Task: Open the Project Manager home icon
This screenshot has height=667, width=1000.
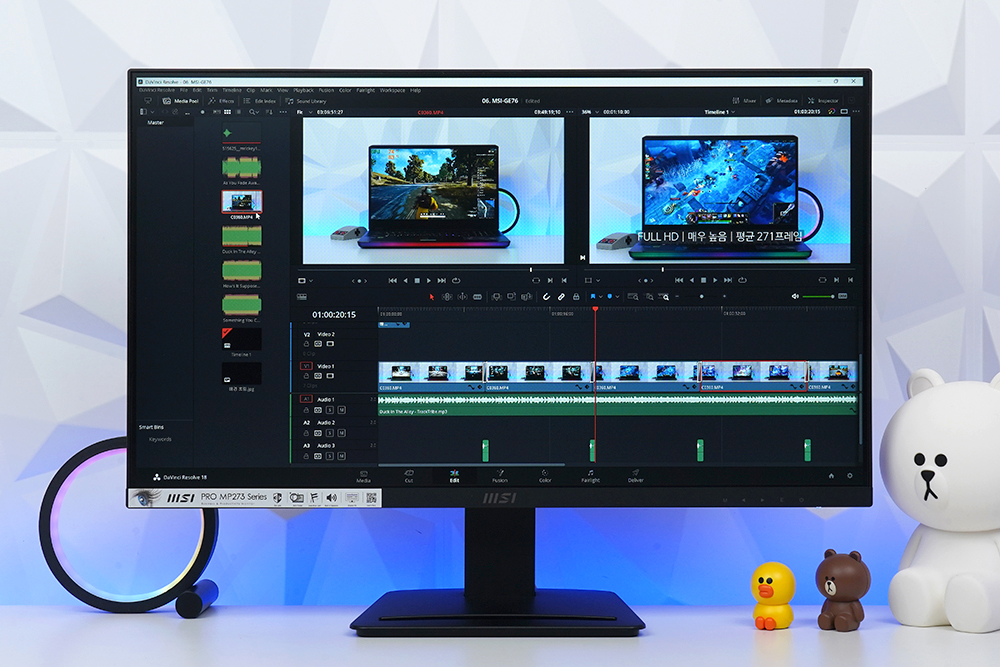Action: pyautogui.click(x=831, y=476)
